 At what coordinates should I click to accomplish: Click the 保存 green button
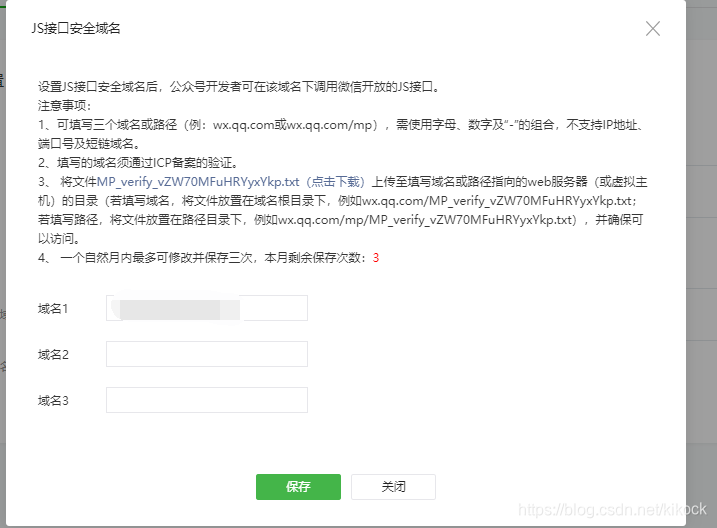pyautogui.click(x=298, y=486)
